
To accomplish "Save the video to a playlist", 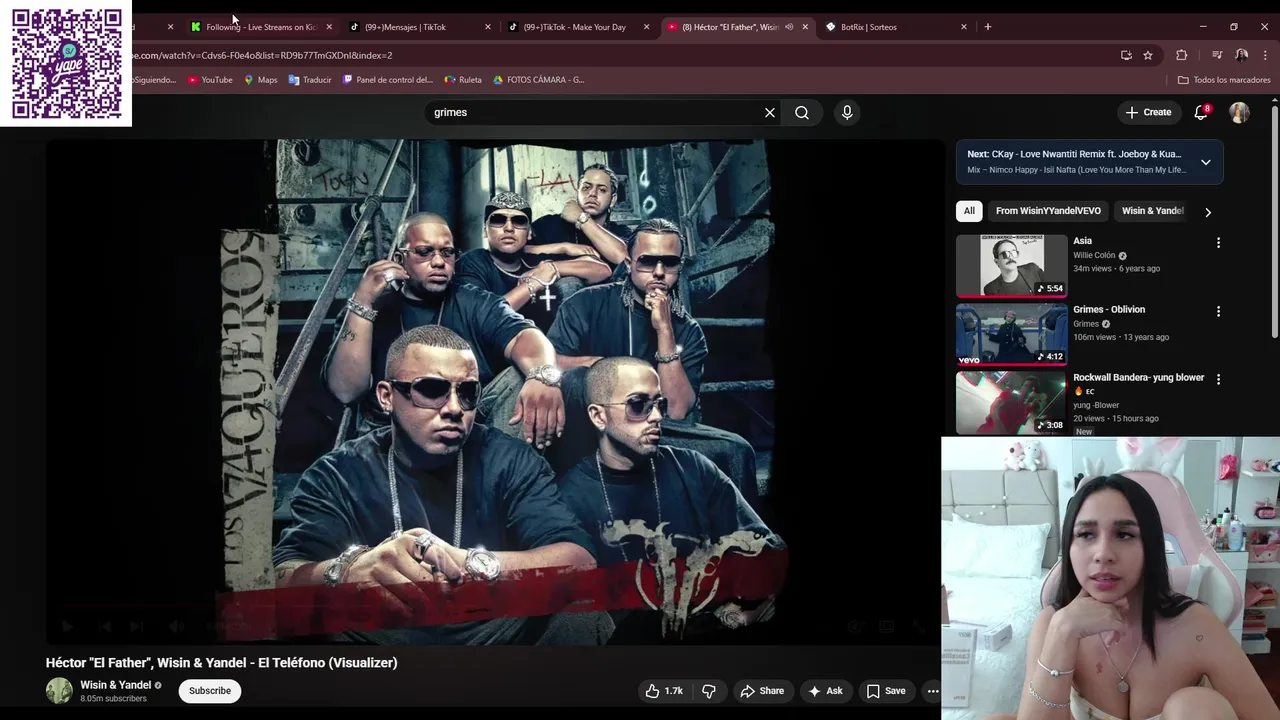I will 886,691.
